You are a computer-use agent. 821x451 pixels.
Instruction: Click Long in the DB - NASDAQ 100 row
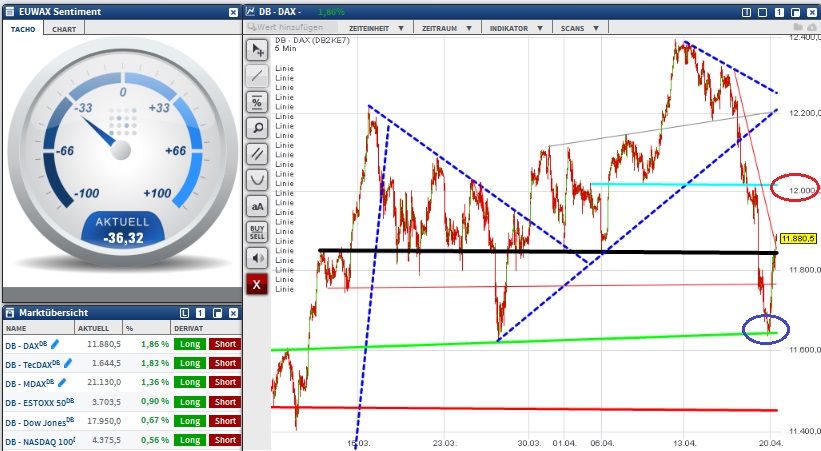click(190, 440)
